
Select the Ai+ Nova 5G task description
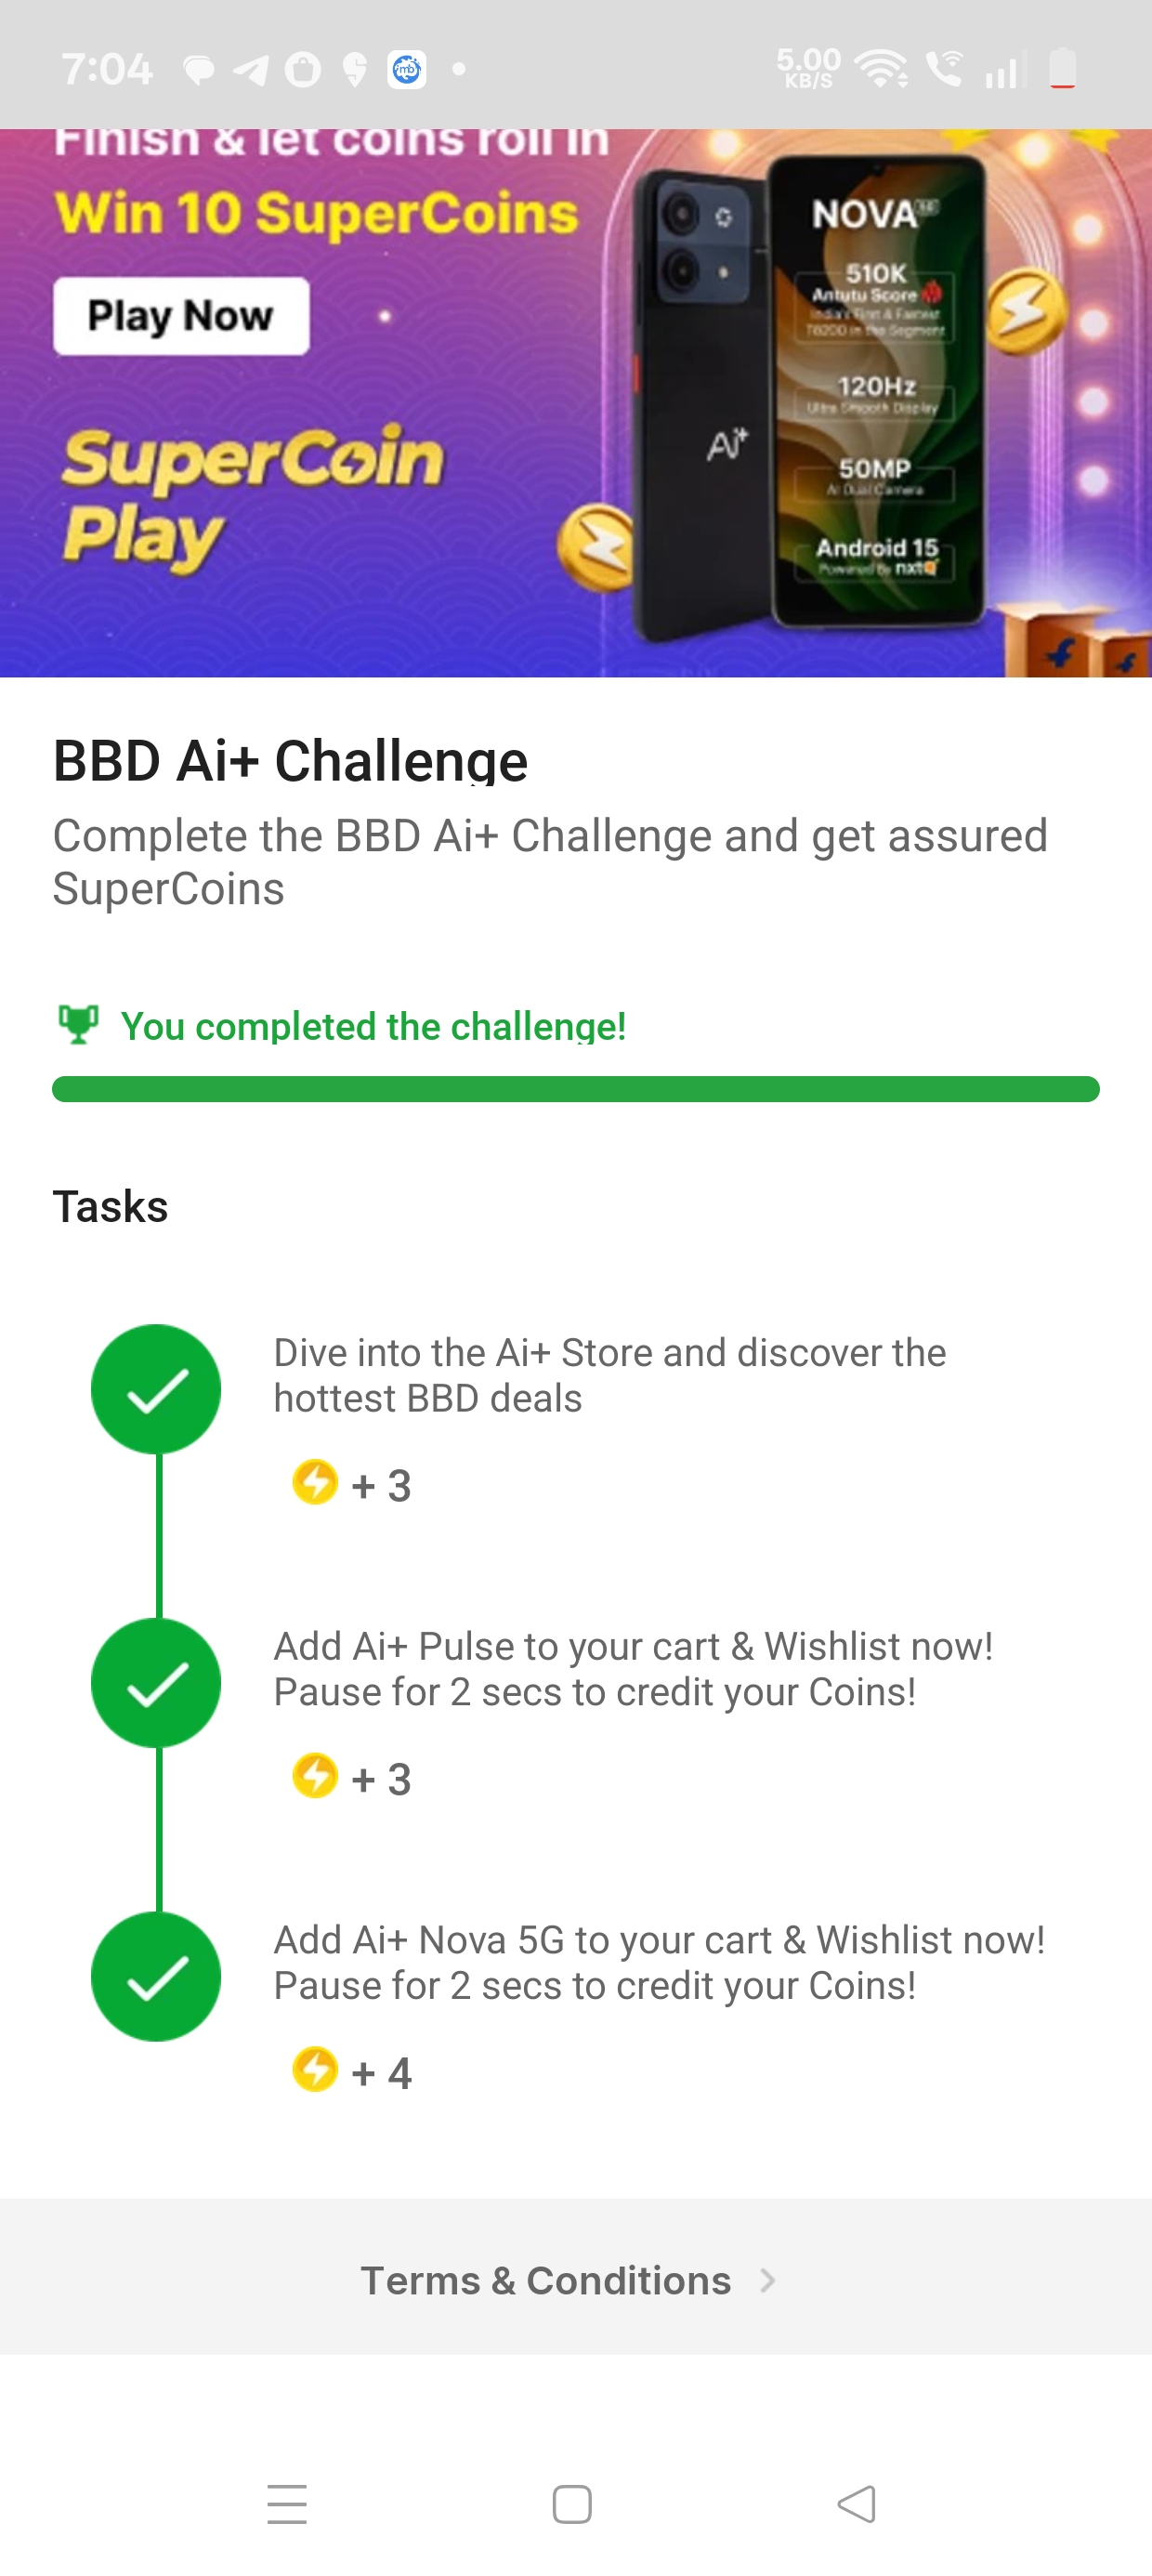659,1963
